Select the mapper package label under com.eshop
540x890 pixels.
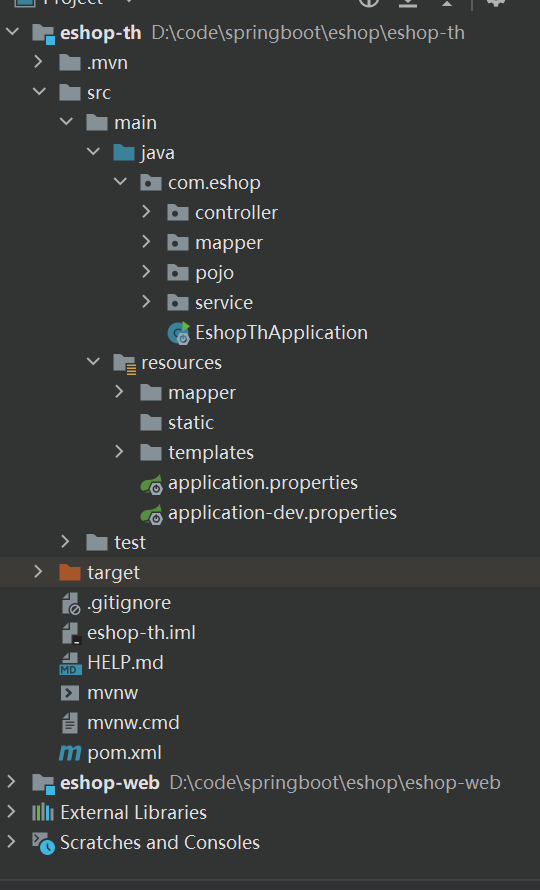(x=229, y=243)
